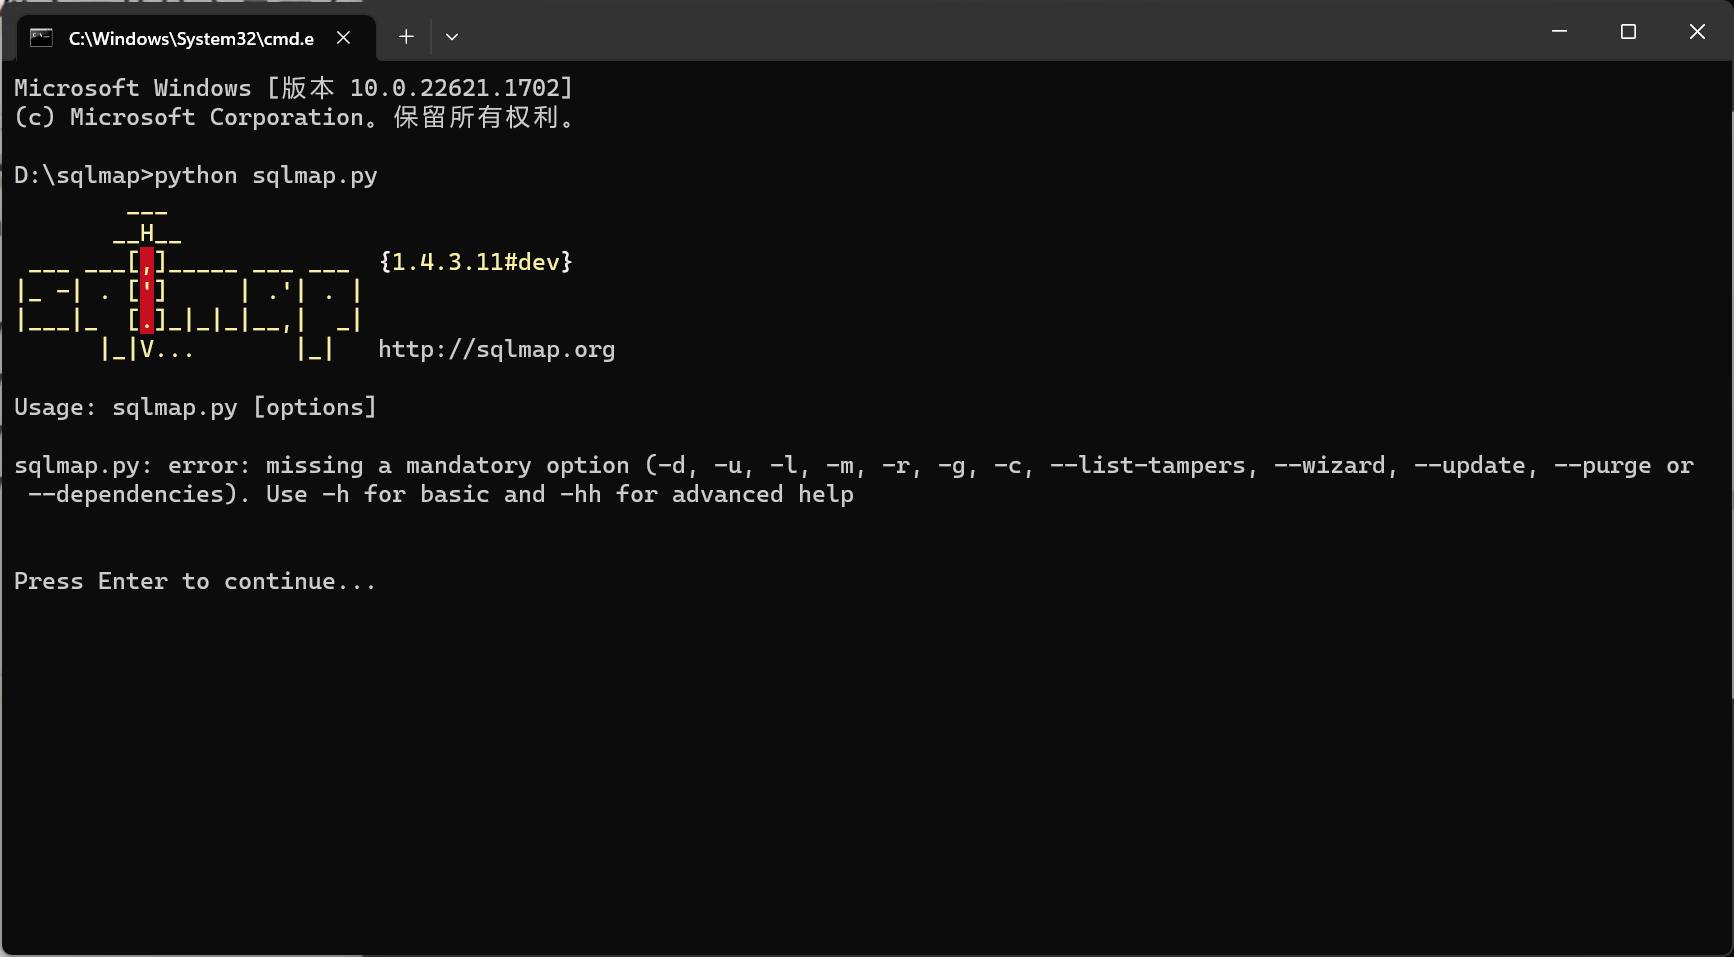The width and height of the screenshot is (1734, 957).
Task: Maximize the terminal window
Action: [x=1628, y=32]
